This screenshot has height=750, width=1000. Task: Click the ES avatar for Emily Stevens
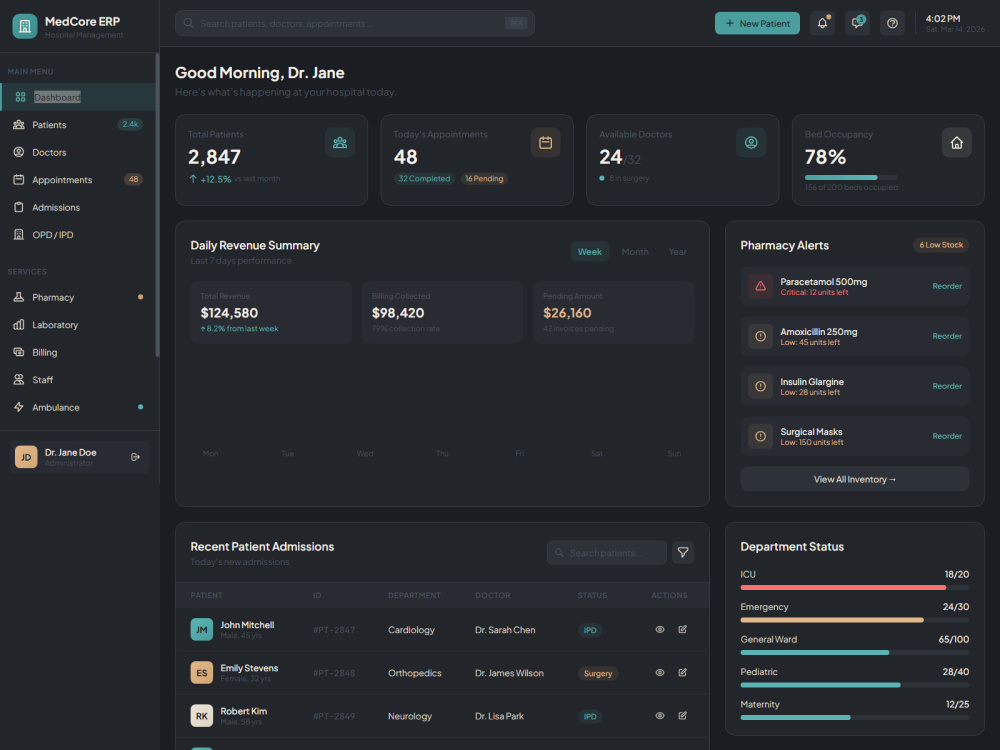pos(202,673)
